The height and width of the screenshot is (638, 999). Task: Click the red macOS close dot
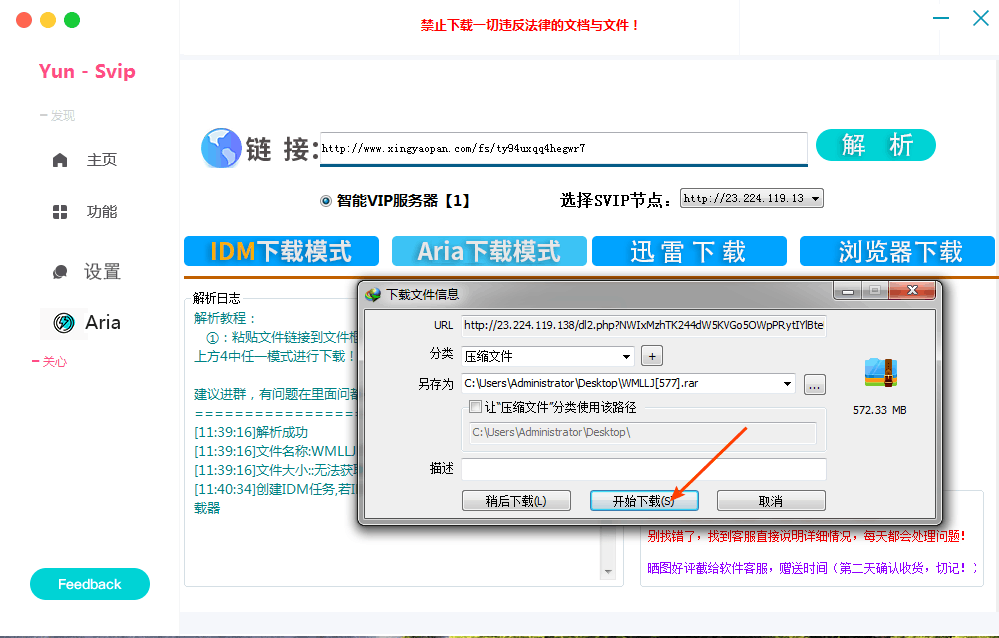coord(24,20)
